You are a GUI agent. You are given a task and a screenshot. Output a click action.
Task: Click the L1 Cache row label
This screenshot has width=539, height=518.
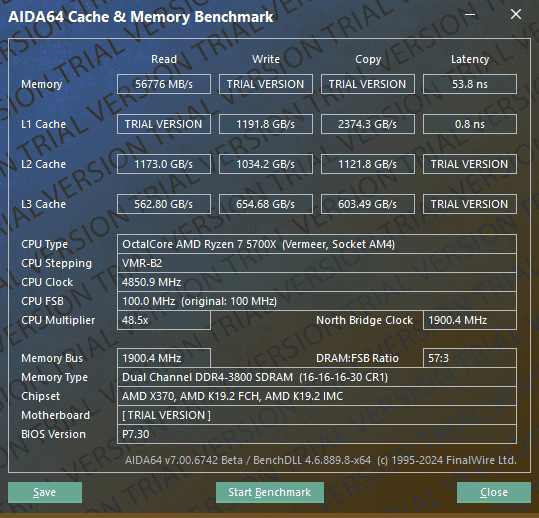43,124
